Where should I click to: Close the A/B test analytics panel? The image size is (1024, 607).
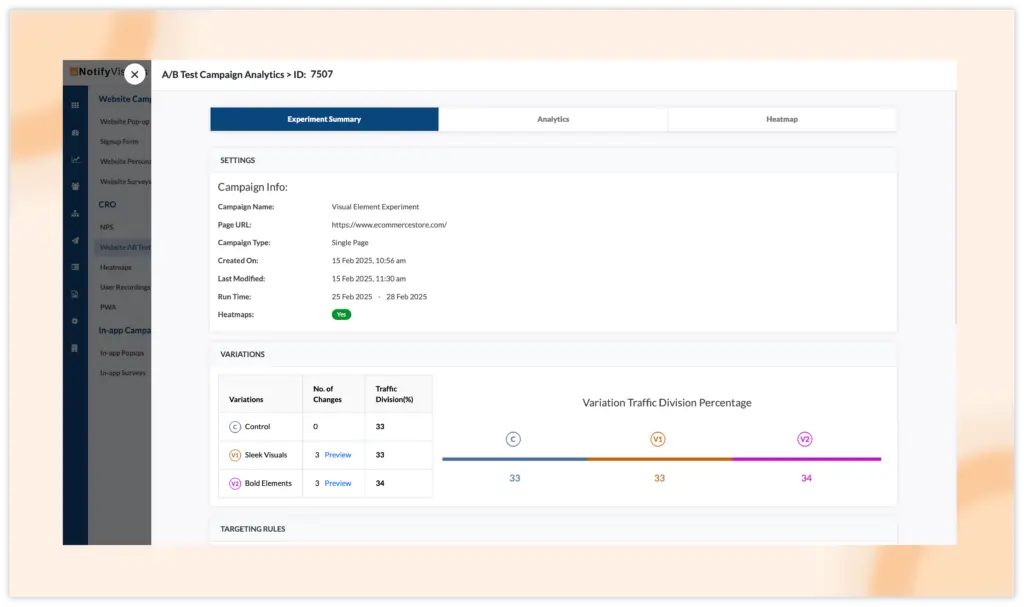click(x=135, y=74)
